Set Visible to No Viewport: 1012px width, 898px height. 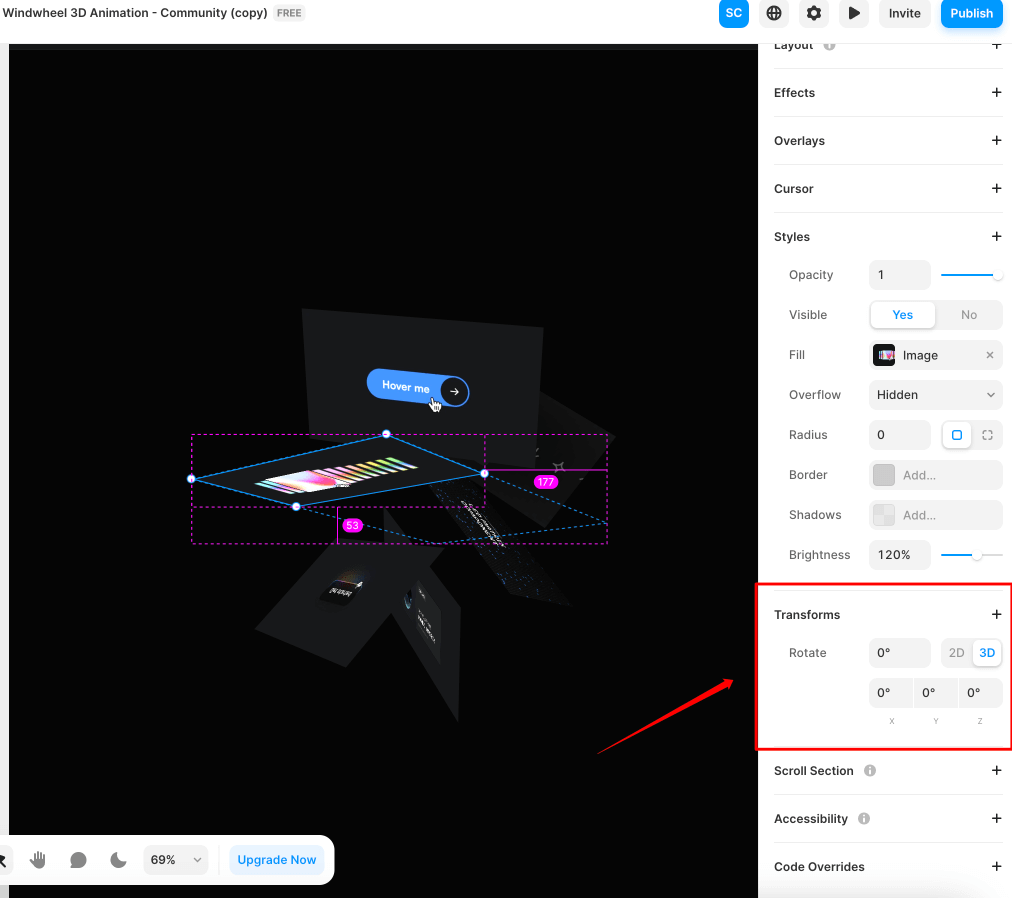(x=968, y=315)
